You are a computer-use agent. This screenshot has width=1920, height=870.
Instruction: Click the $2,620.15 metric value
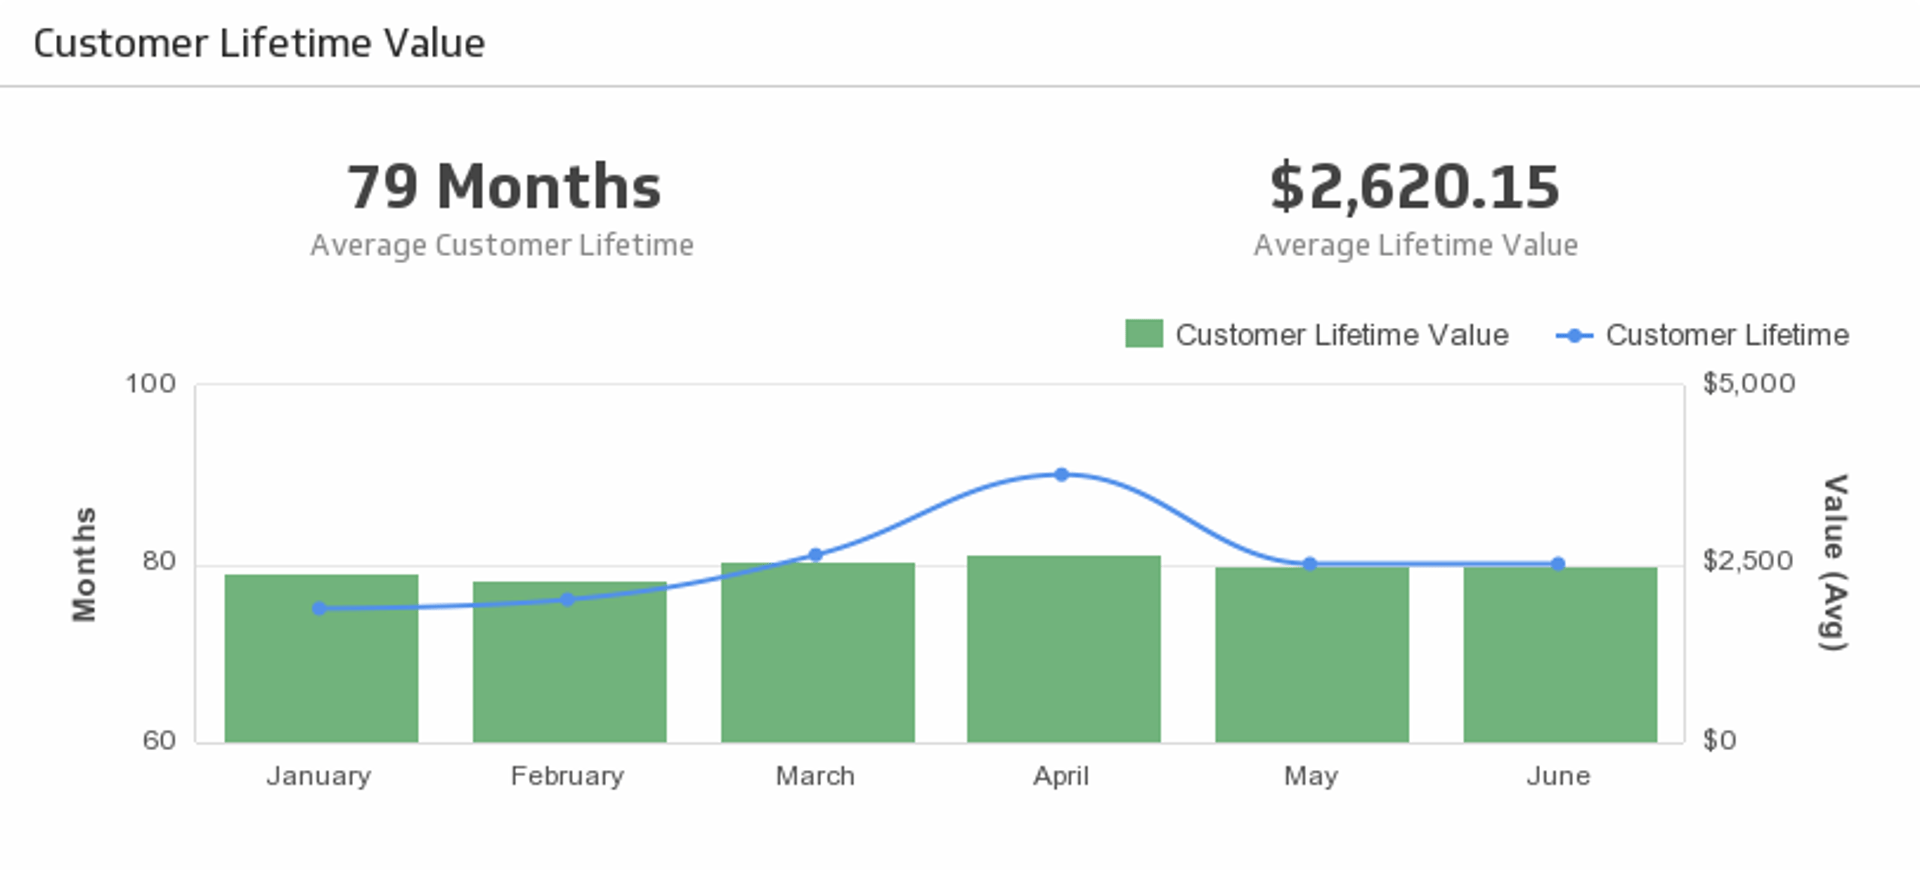(1414, 187)
